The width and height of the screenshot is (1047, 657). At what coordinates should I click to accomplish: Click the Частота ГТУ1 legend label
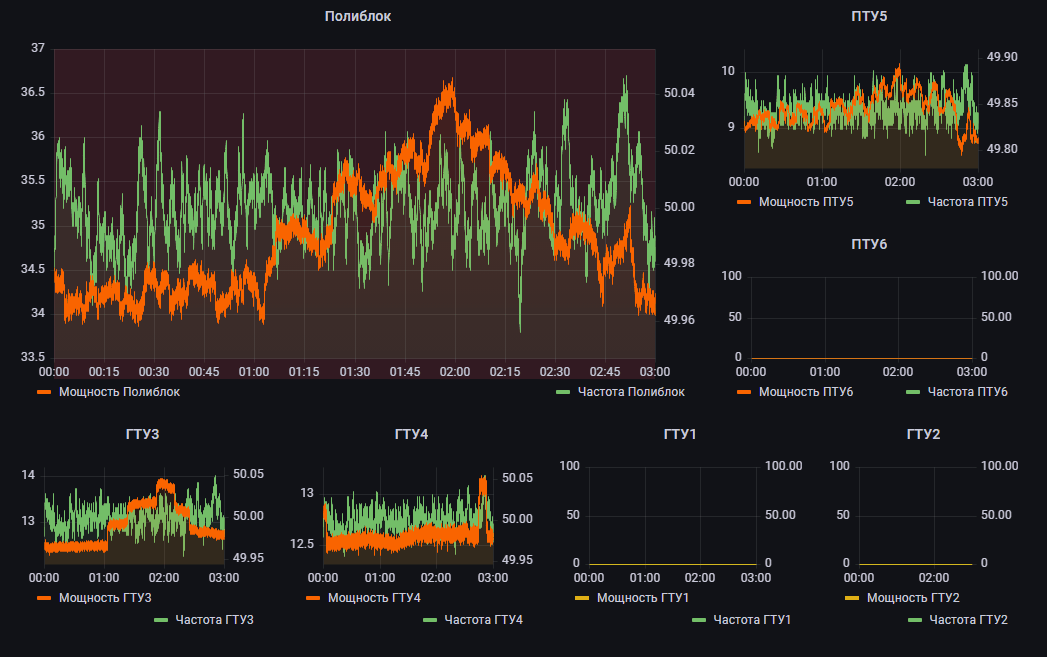coord(752,620)
